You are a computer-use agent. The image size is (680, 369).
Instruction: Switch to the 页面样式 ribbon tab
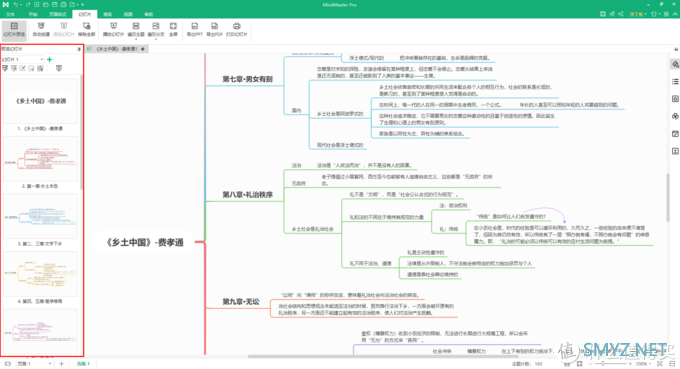(x=58, y=14)
